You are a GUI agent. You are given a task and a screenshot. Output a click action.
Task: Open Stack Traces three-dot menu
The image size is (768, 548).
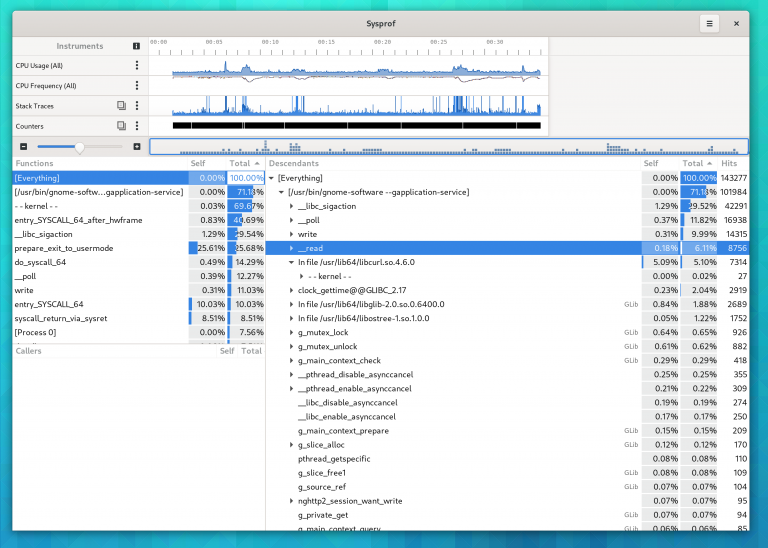click(137, 105)
